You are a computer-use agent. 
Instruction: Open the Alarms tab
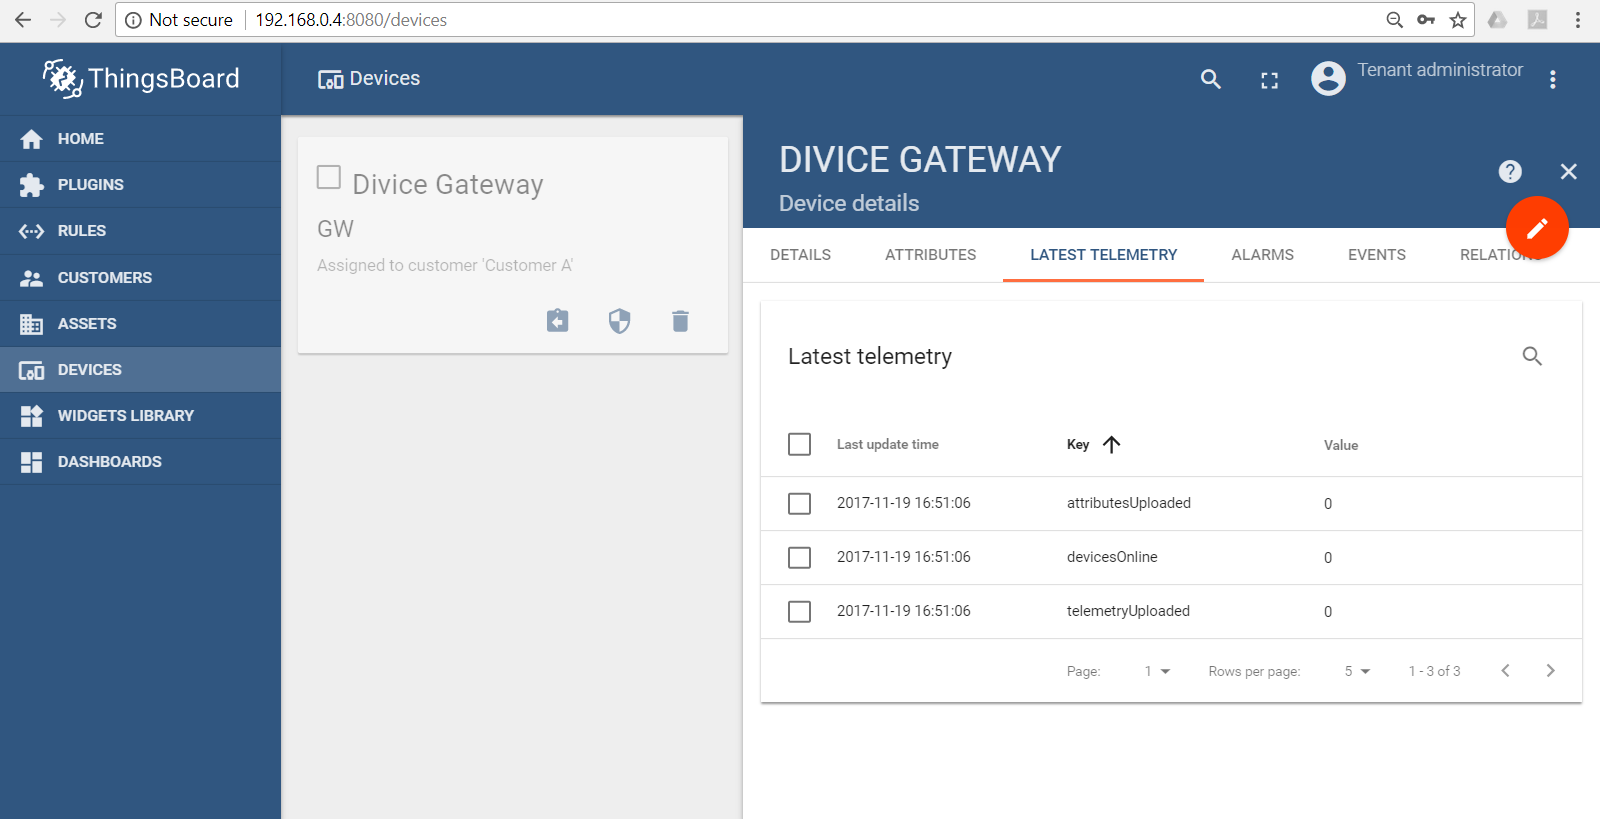tap(1262, 255)
